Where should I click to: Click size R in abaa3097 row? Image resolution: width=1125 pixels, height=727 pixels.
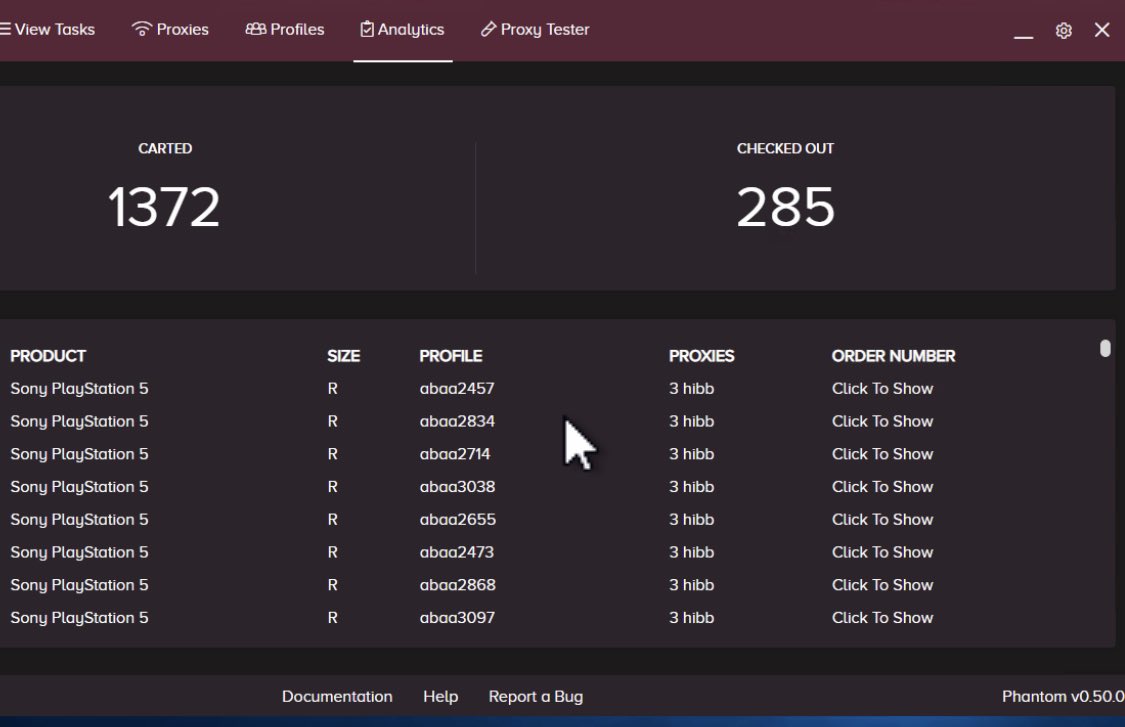click(x=332, y=618)
